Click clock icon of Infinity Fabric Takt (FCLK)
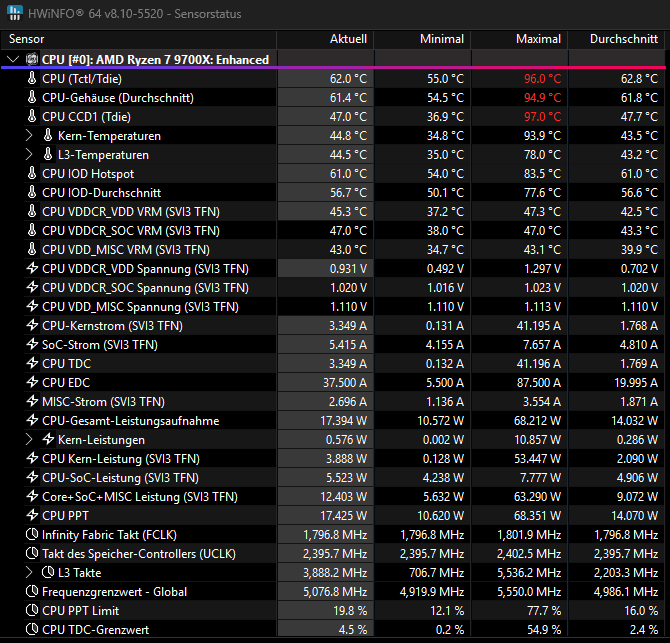Screen dimensions: 670x643 coord(32,534)
